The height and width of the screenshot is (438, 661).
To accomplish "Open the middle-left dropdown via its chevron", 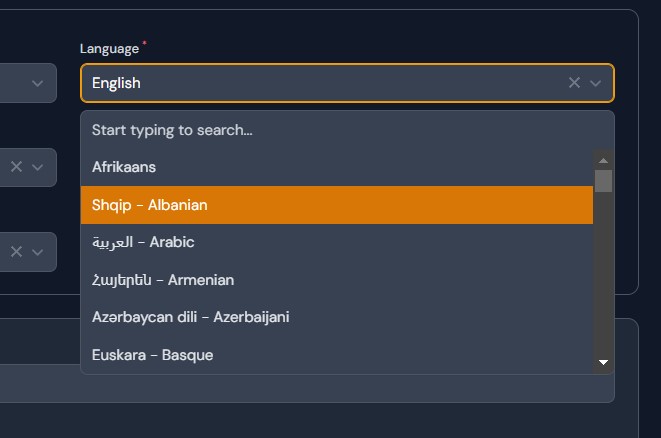I will pos(38,167).
